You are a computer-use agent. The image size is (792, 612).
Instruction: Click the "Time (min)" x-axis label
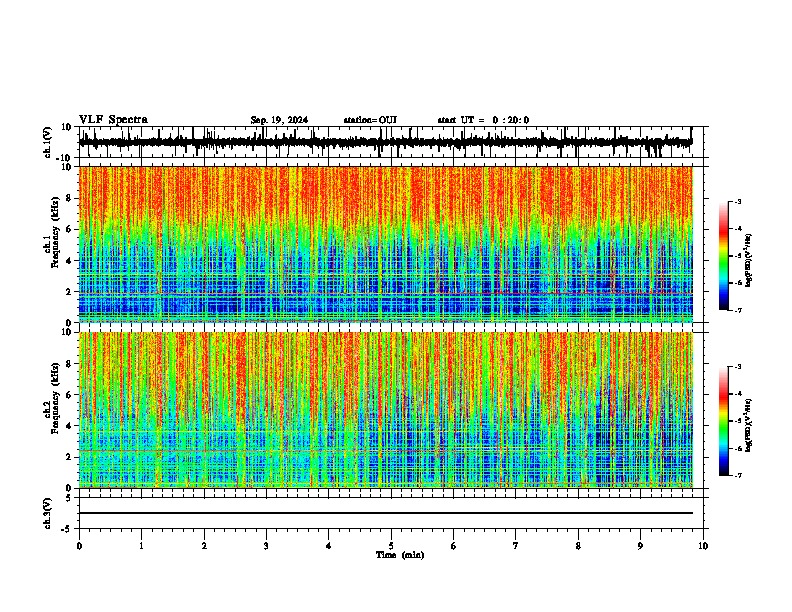[x=400, y=555]
